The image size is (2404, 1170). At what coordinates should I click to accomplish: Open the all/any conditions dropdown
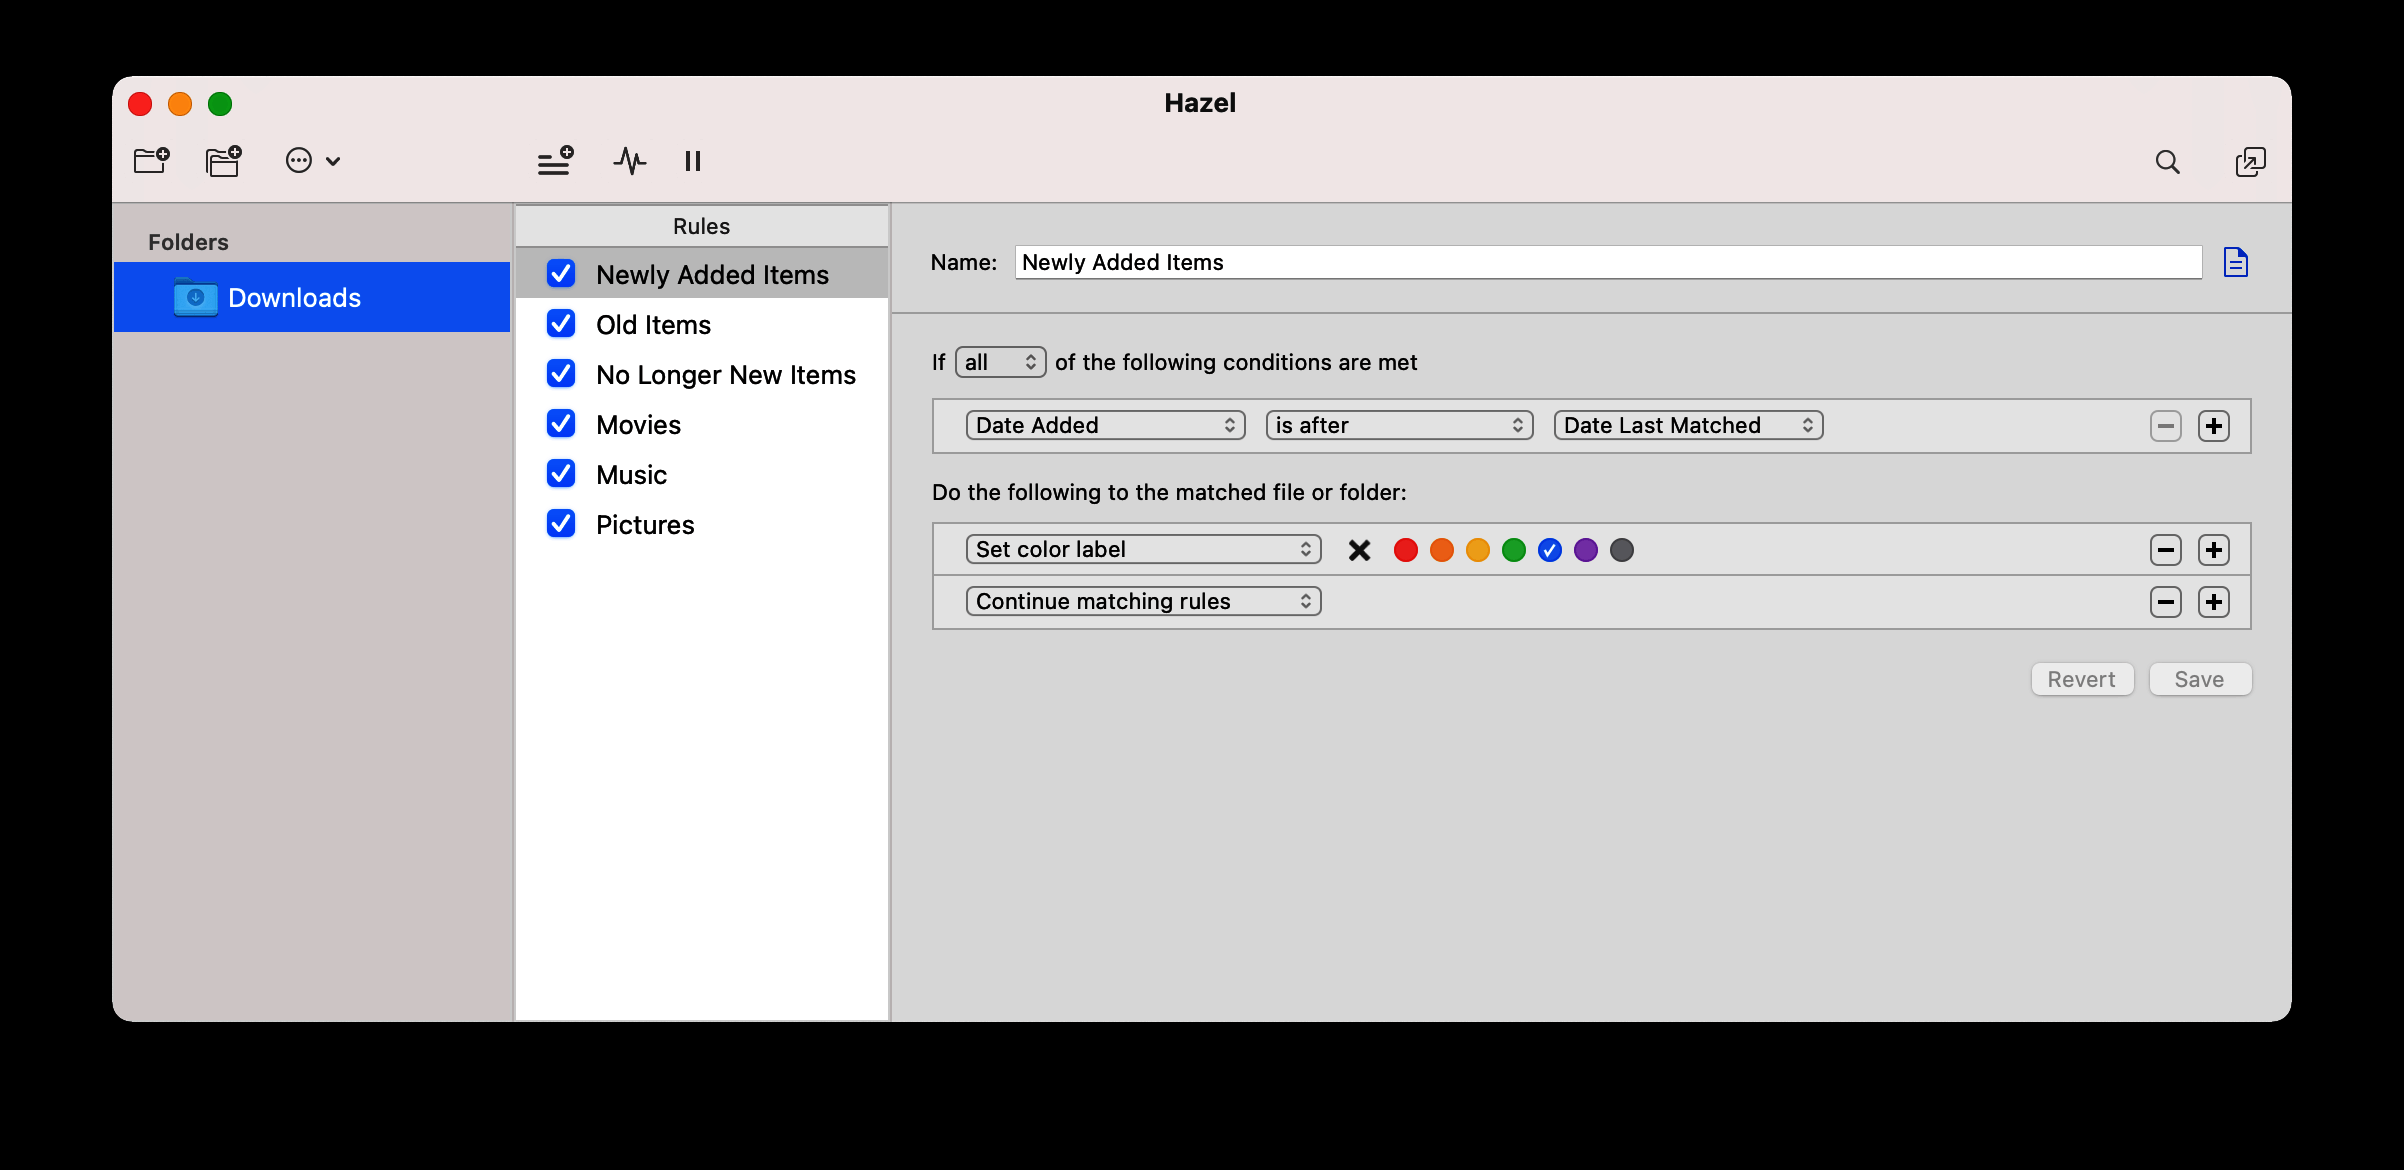point(1000,362)
